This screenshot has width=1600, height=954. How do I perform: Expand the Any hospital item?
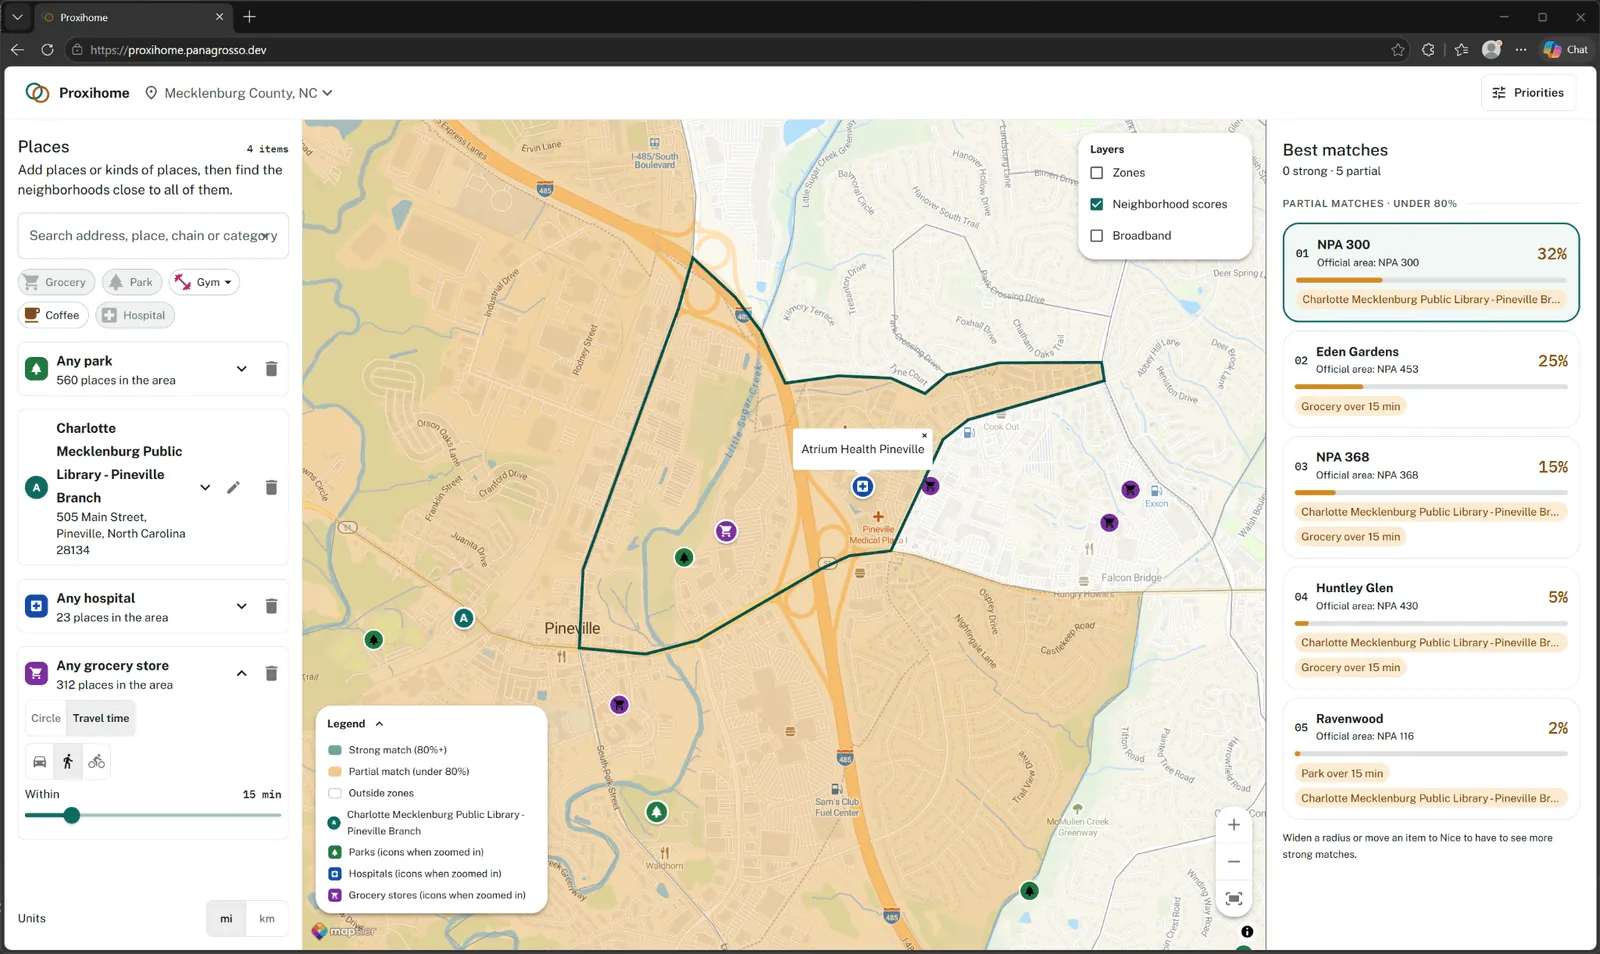[241, 606]
